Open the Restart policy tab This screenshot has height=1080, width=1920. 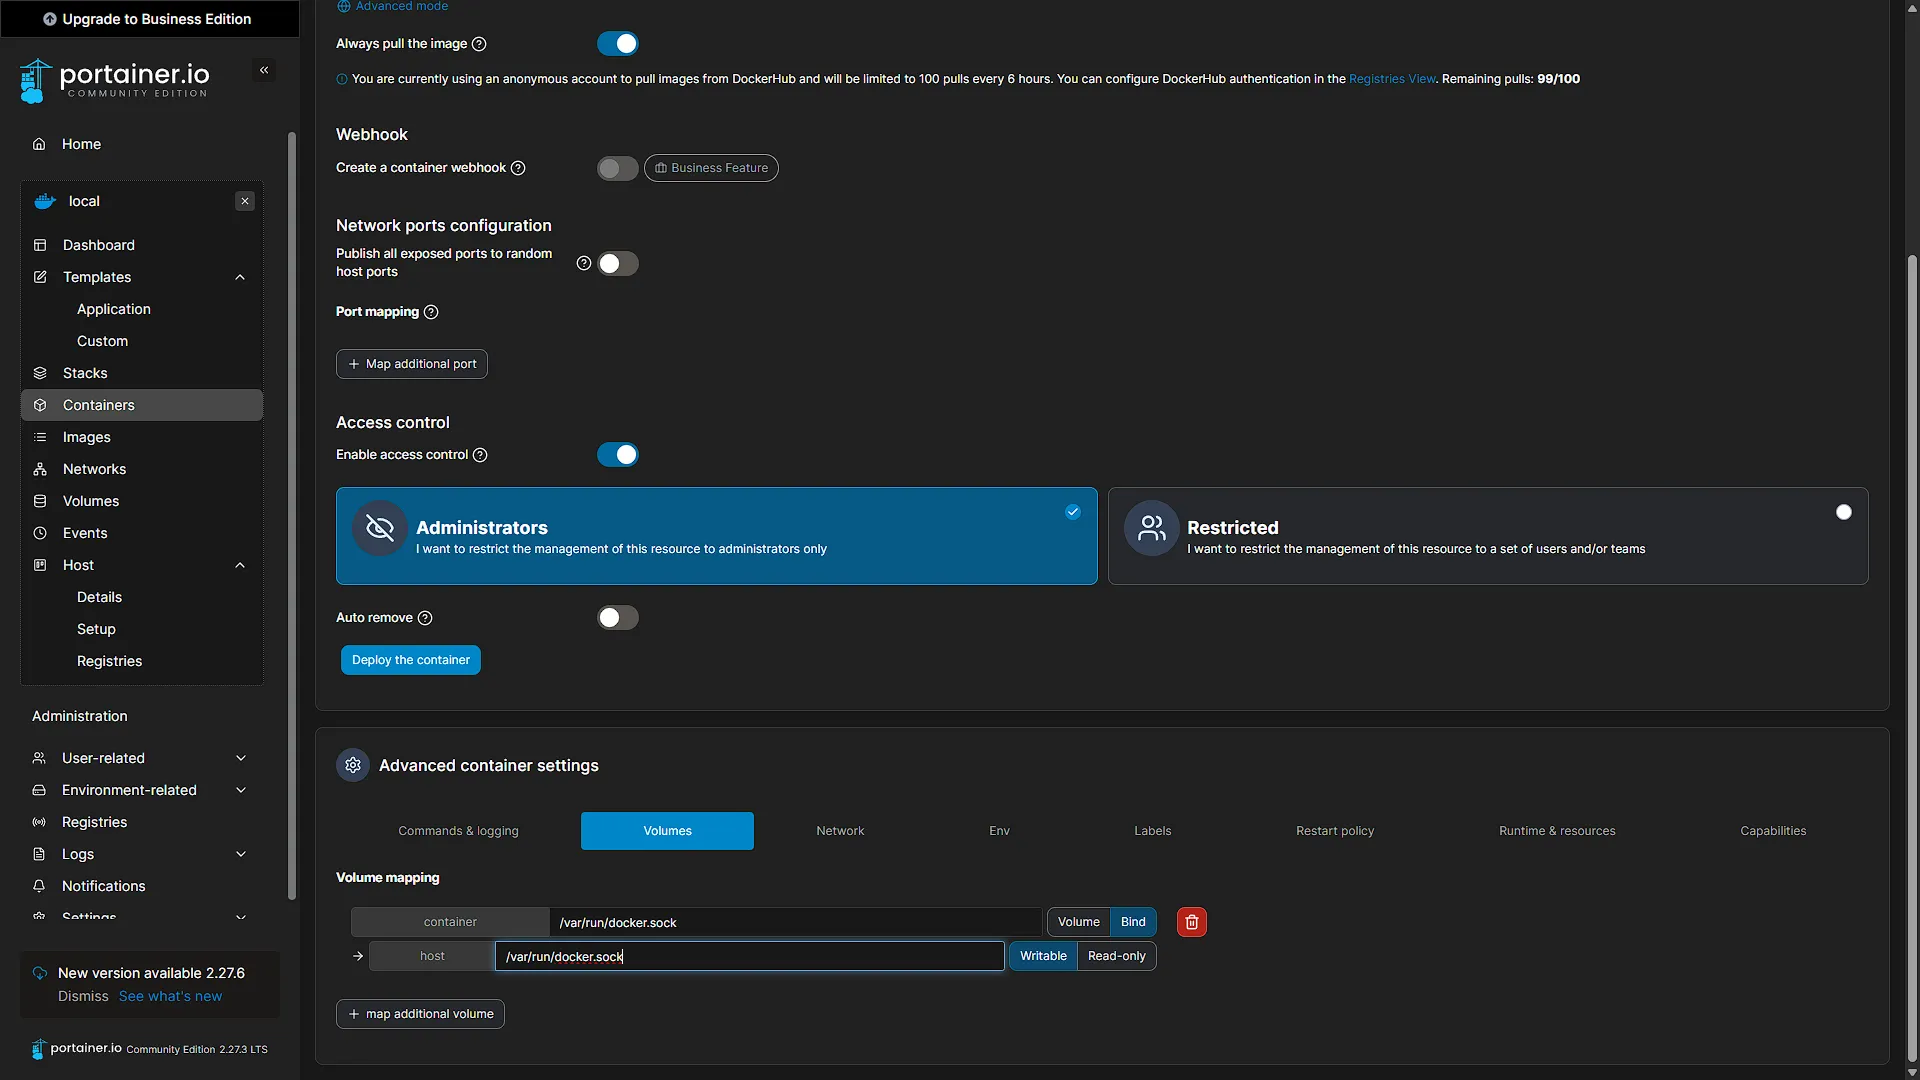click(1335, 831)
